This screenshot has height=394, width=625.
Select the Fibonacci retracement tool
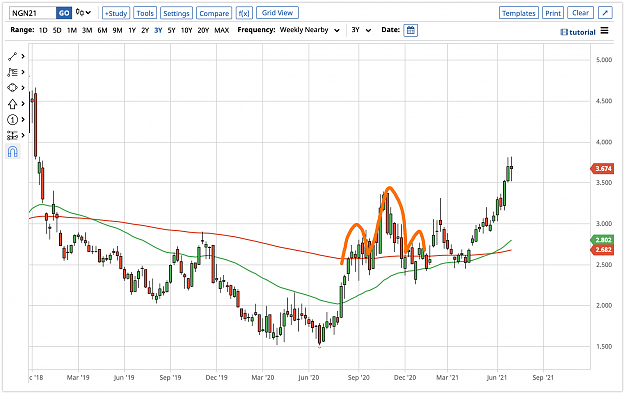12,72
